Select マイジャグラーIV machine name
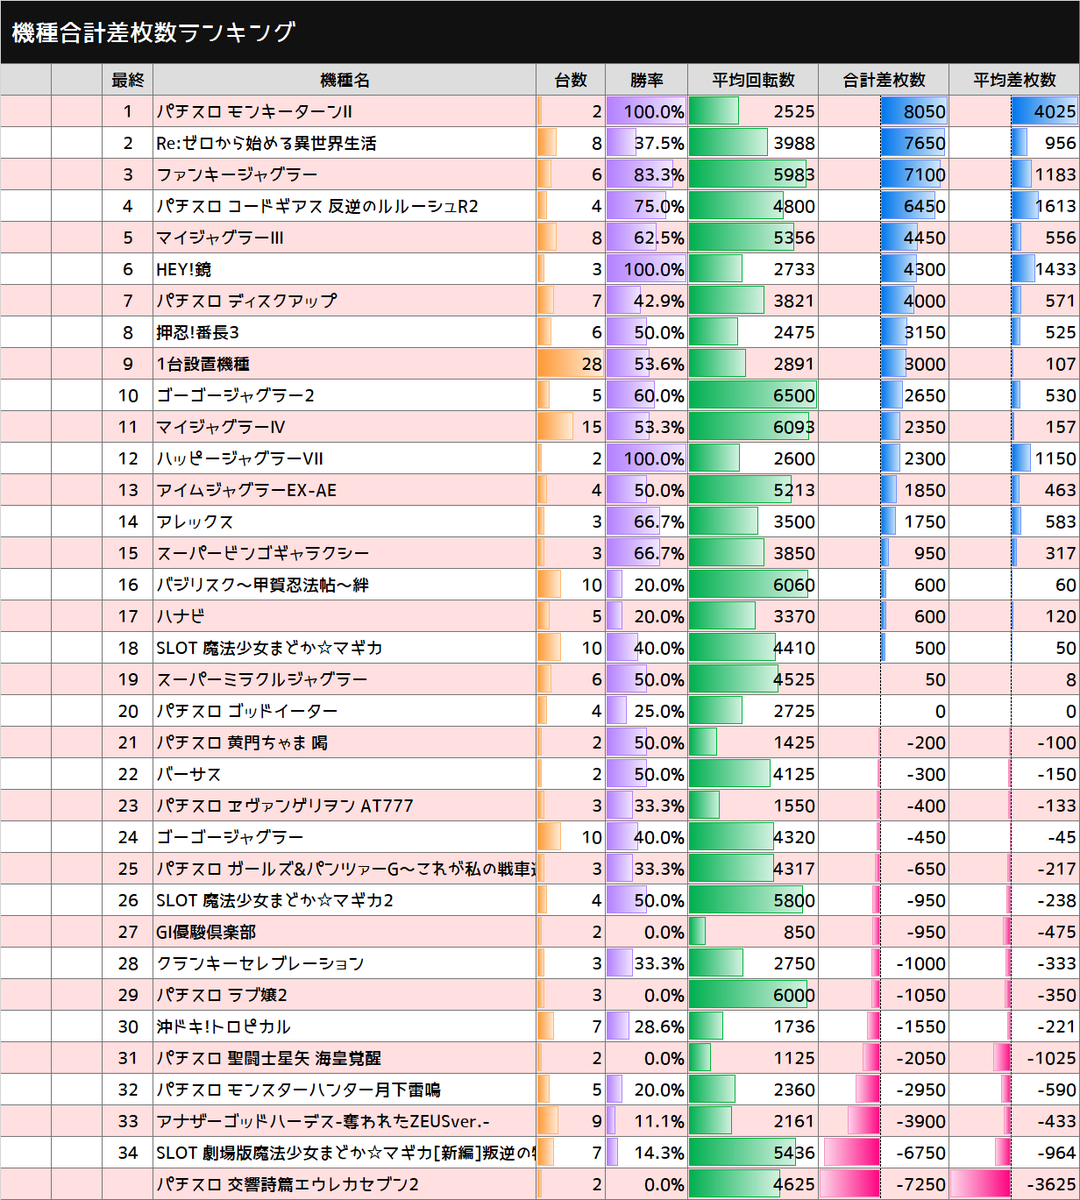Image resolution: width=1080 pixels, height=1200 pixels. click(221, 427)
